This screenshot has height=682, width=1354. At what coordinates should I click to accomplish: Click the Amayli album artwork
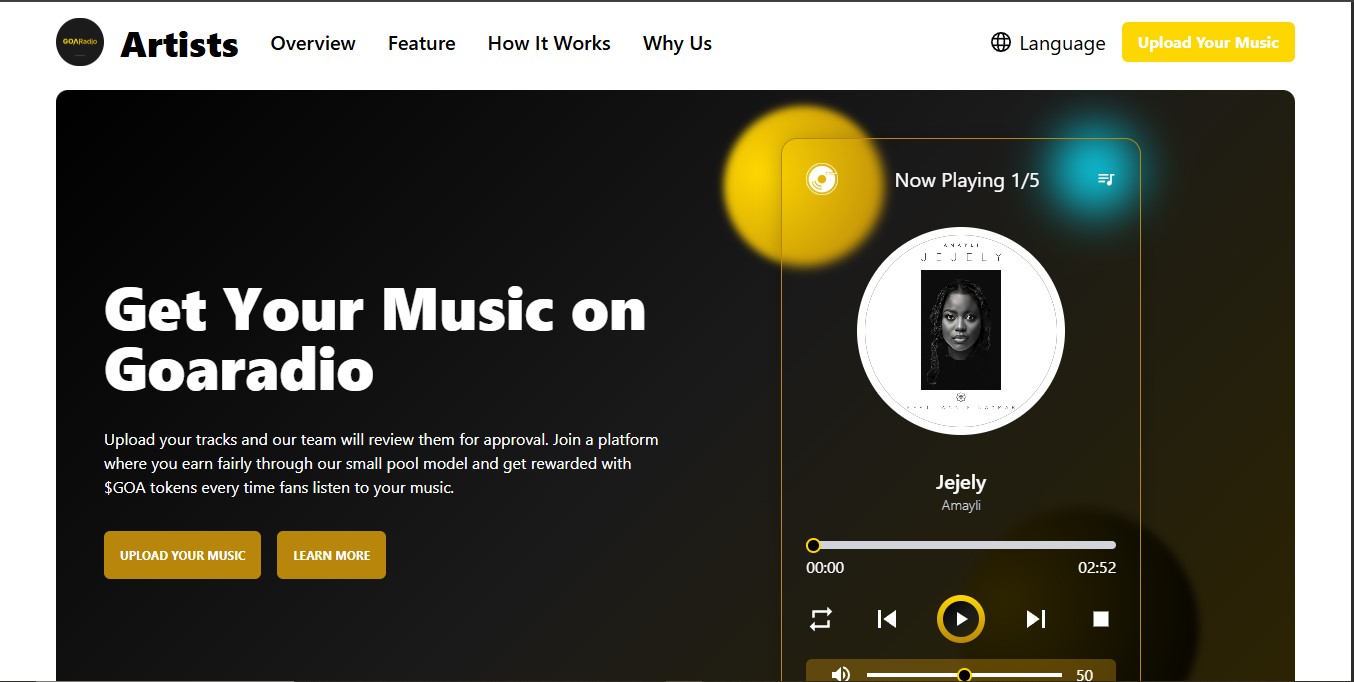coord(961,330)
